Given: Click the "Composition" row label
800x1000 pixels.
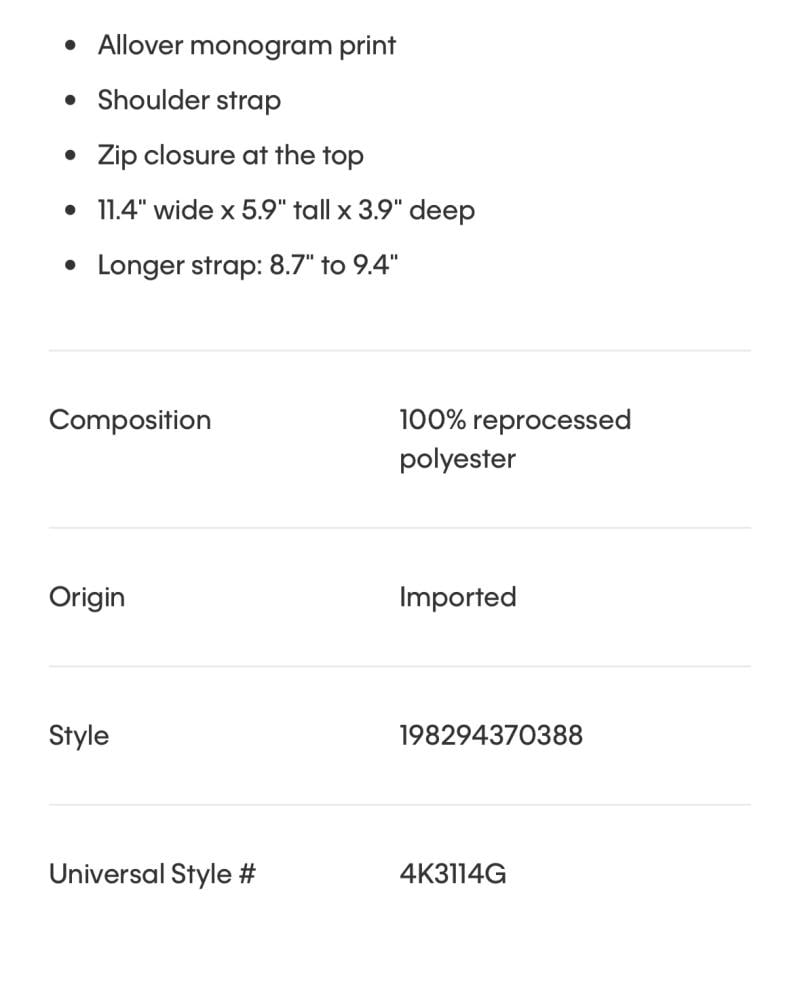Looking at the screenshot, I should [130, 420].
